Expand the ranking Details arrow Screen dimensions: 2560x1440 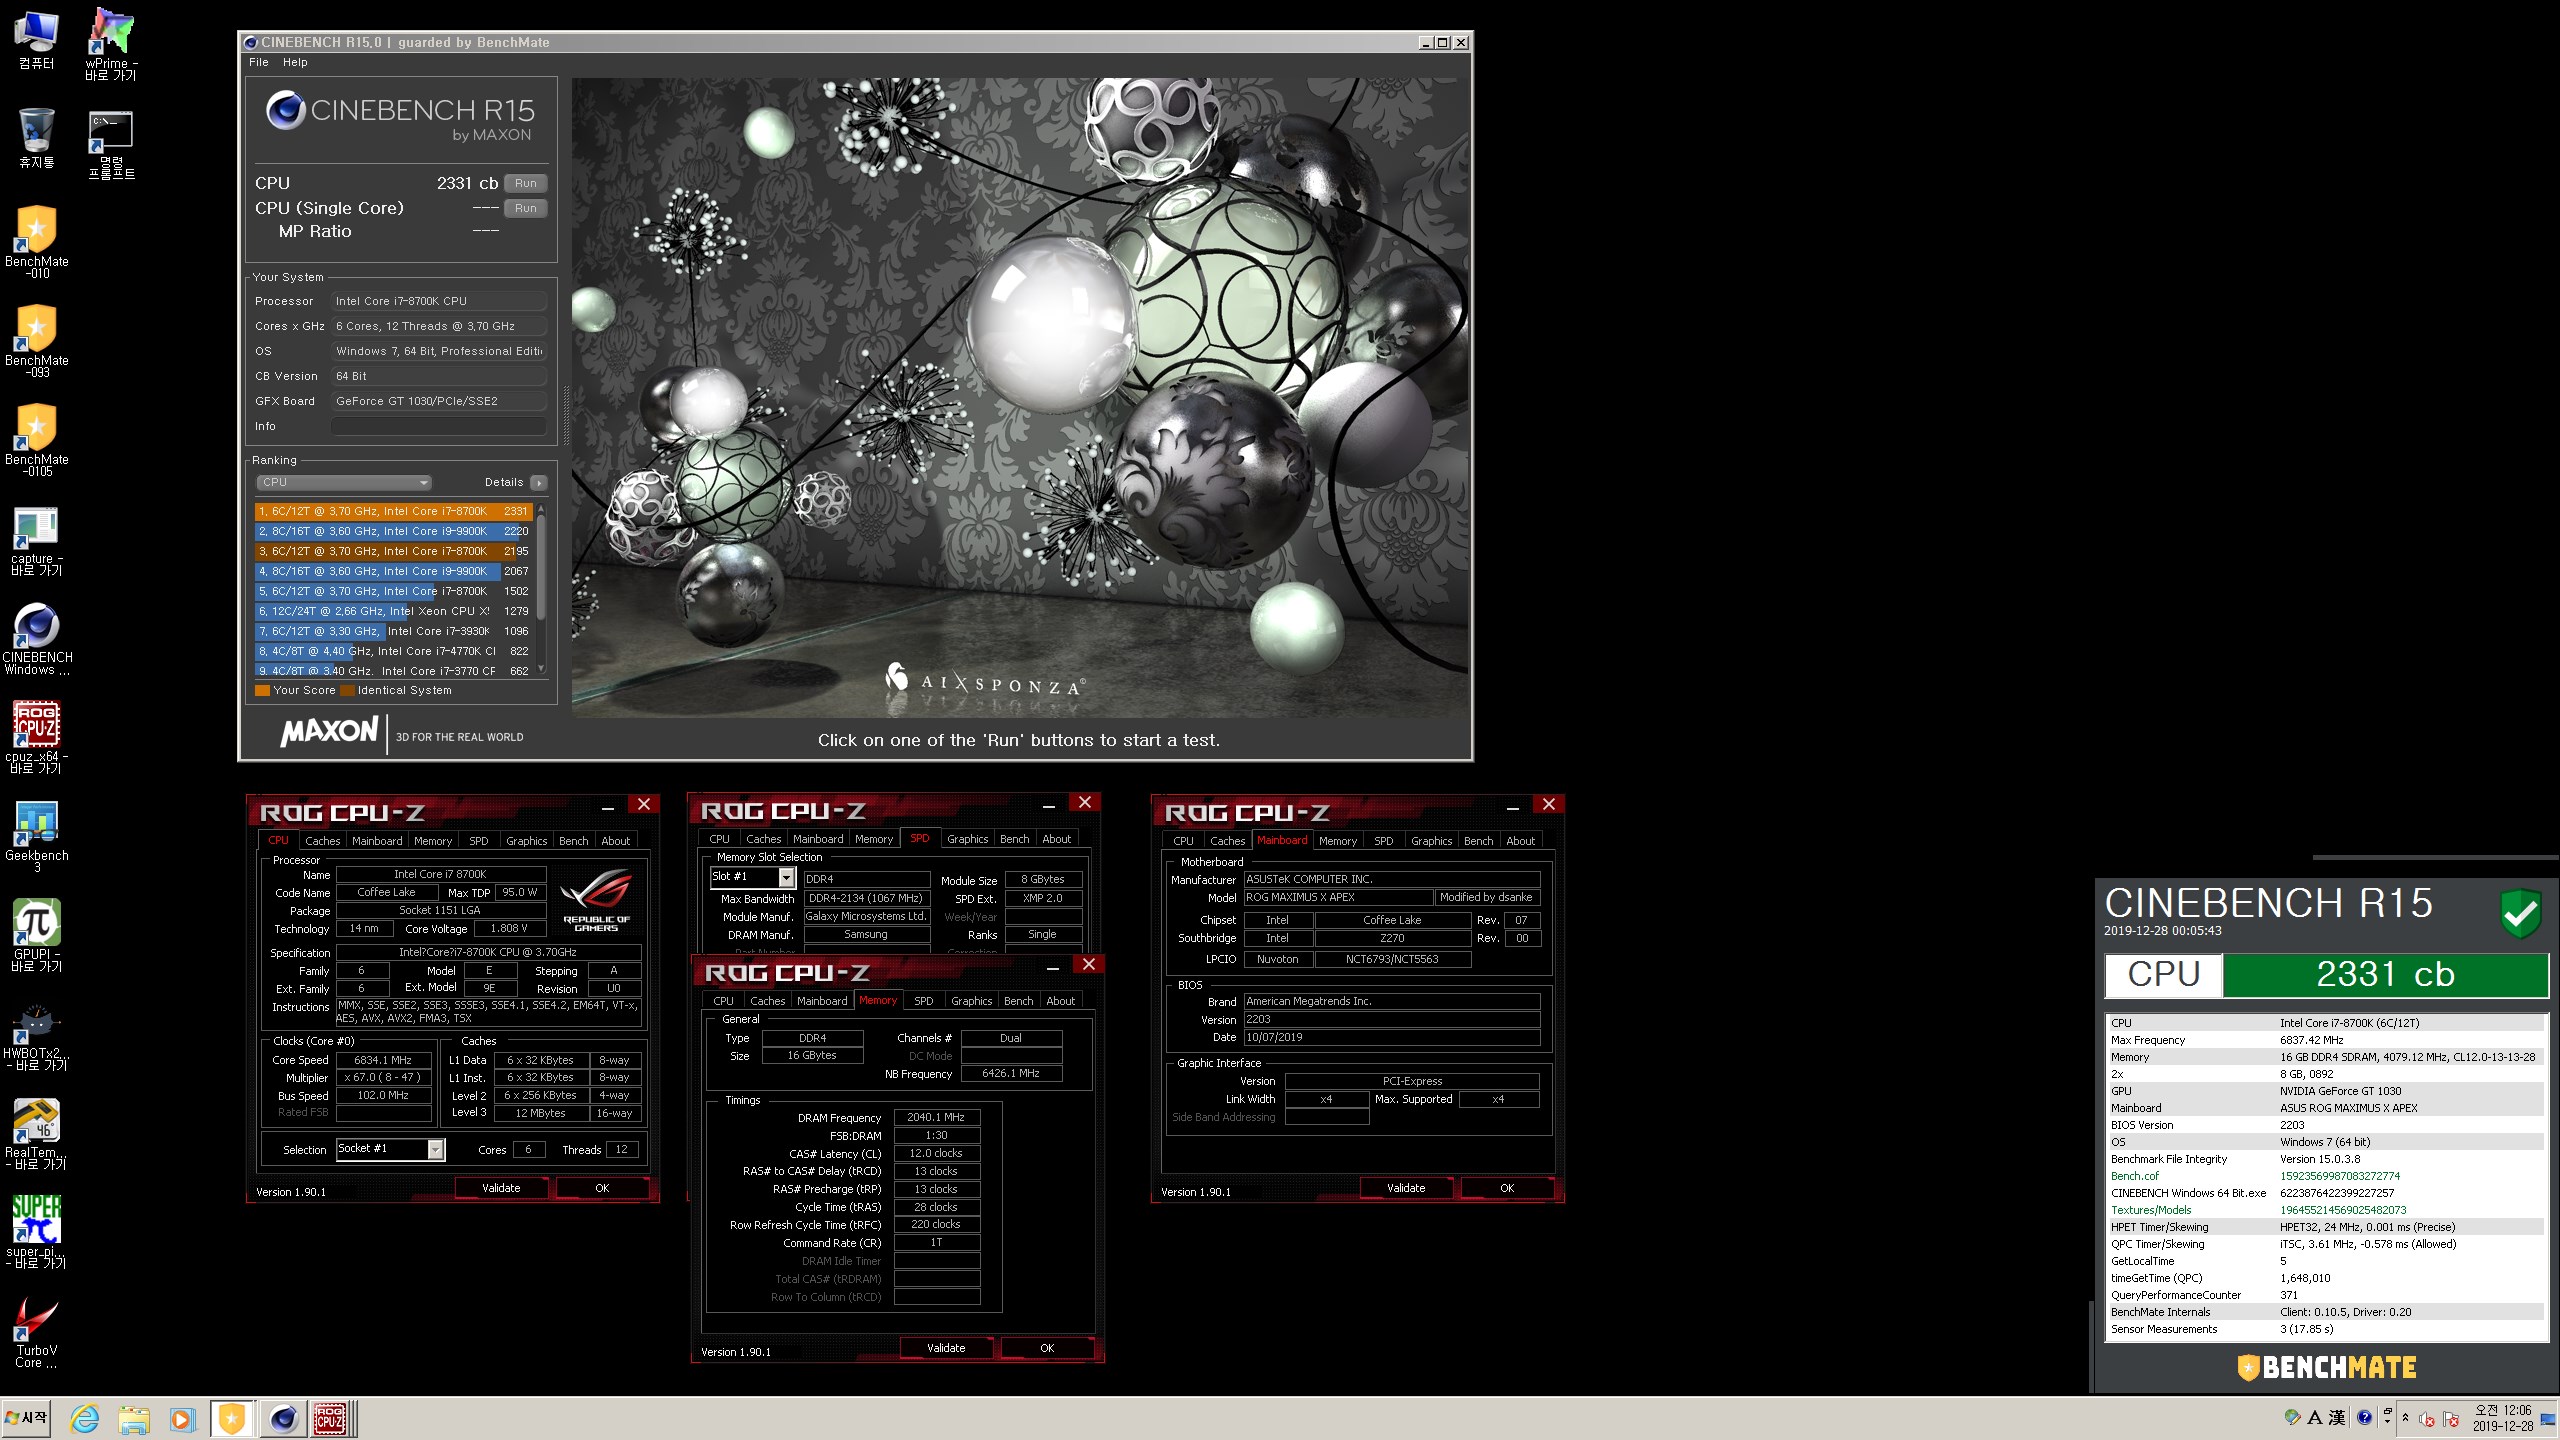pos(539,482)
